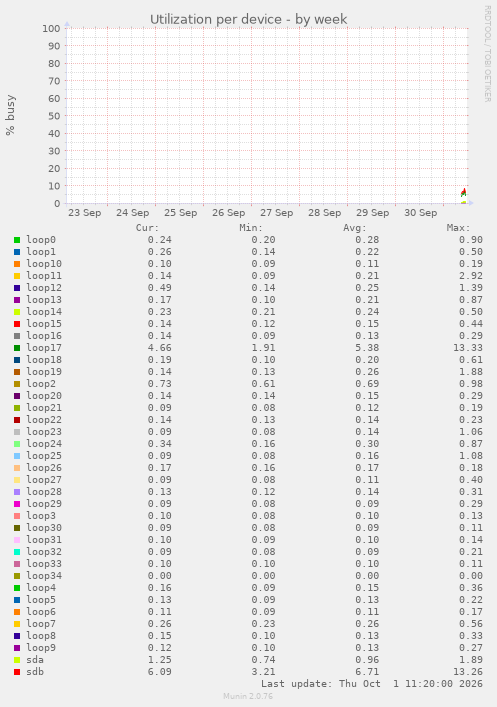Click the sda yellow-green legend swatch
This screenshot has height=707, width=497.
[17, 660]
